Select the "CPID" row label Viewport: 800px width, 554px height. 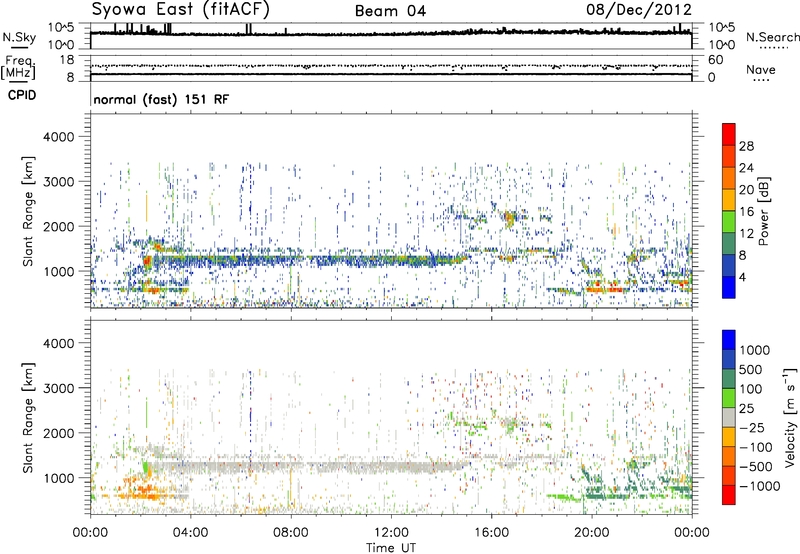[22, 95]
